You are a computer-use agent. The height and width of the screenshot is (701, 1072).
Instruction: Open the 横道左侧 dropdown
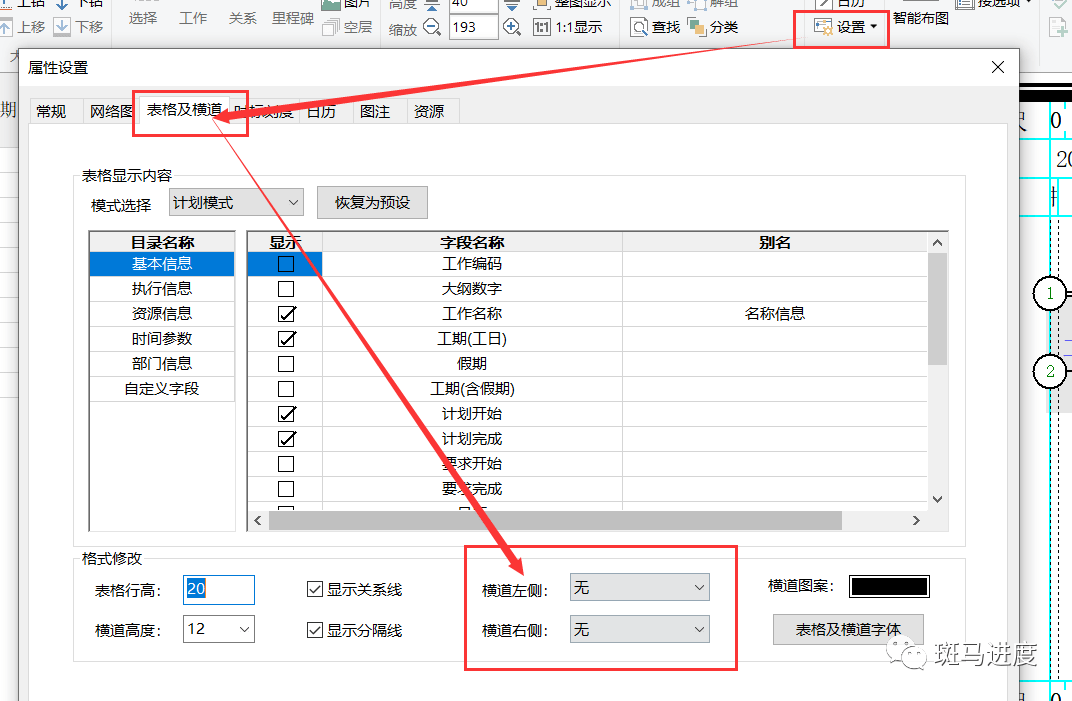coord(640,587)
